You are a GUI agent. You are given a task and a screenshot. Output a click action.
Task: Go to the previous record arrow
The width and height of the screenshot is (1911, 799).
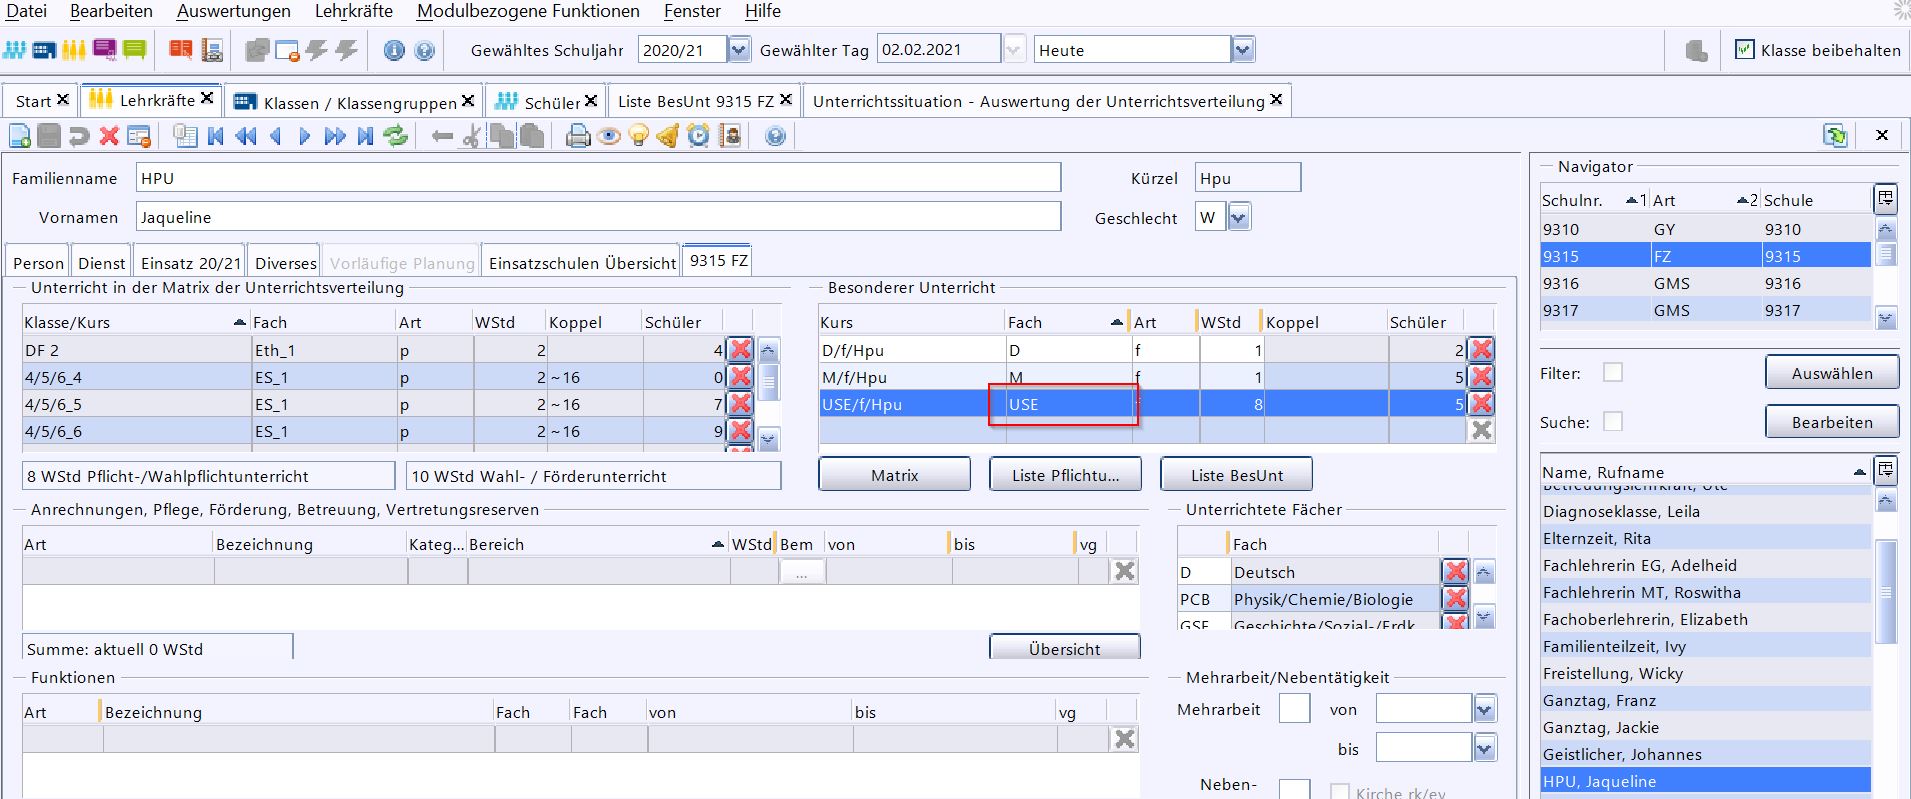(275, 136)
